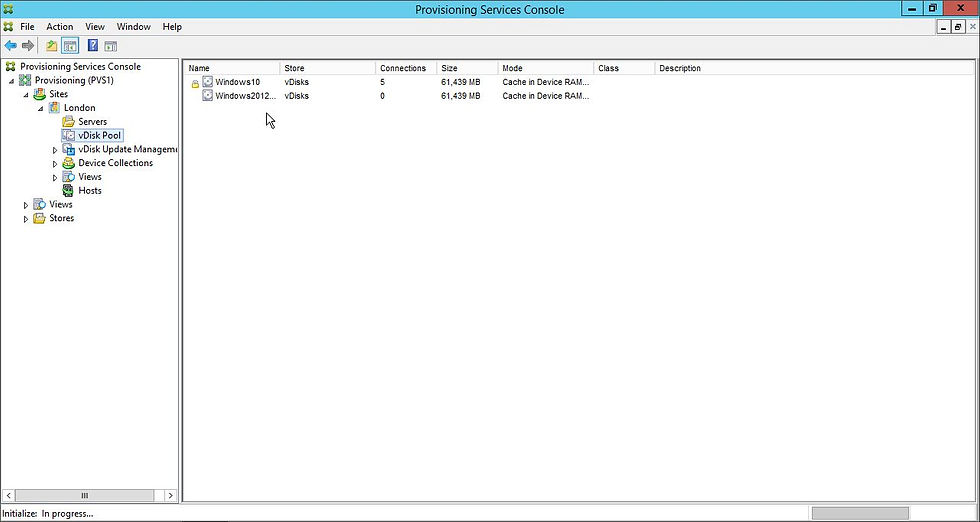Collapse the Provisioning (PVS1) node

pyautogui.click(x=11, y=81)
